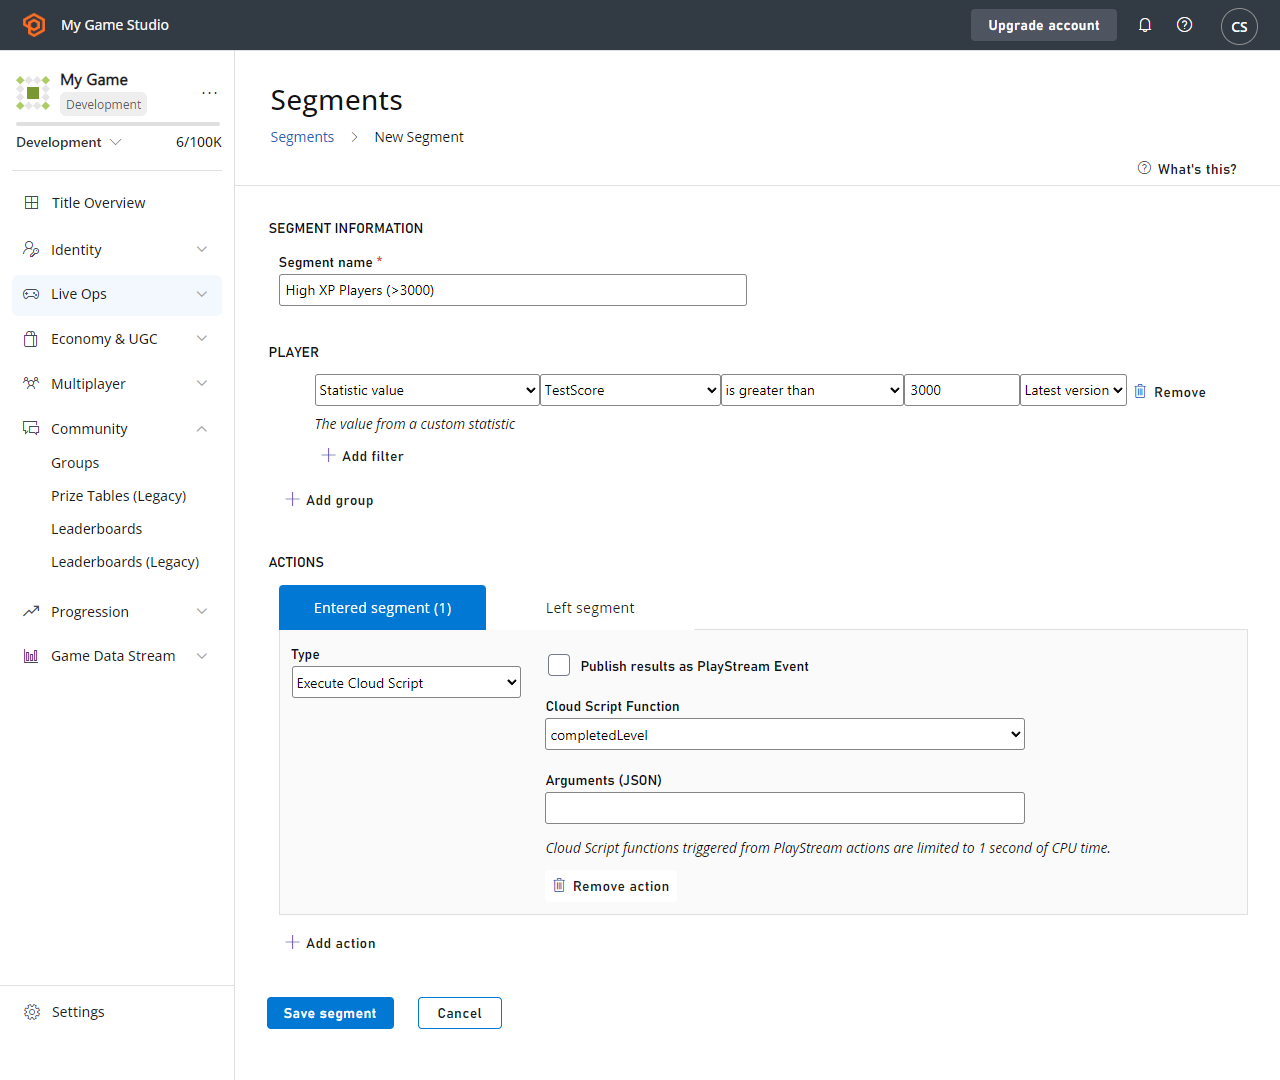This screenshot has width=1280, height=1080.
Task: Follow the Segments breadcrumb link
Action: [x=302, y=137]
